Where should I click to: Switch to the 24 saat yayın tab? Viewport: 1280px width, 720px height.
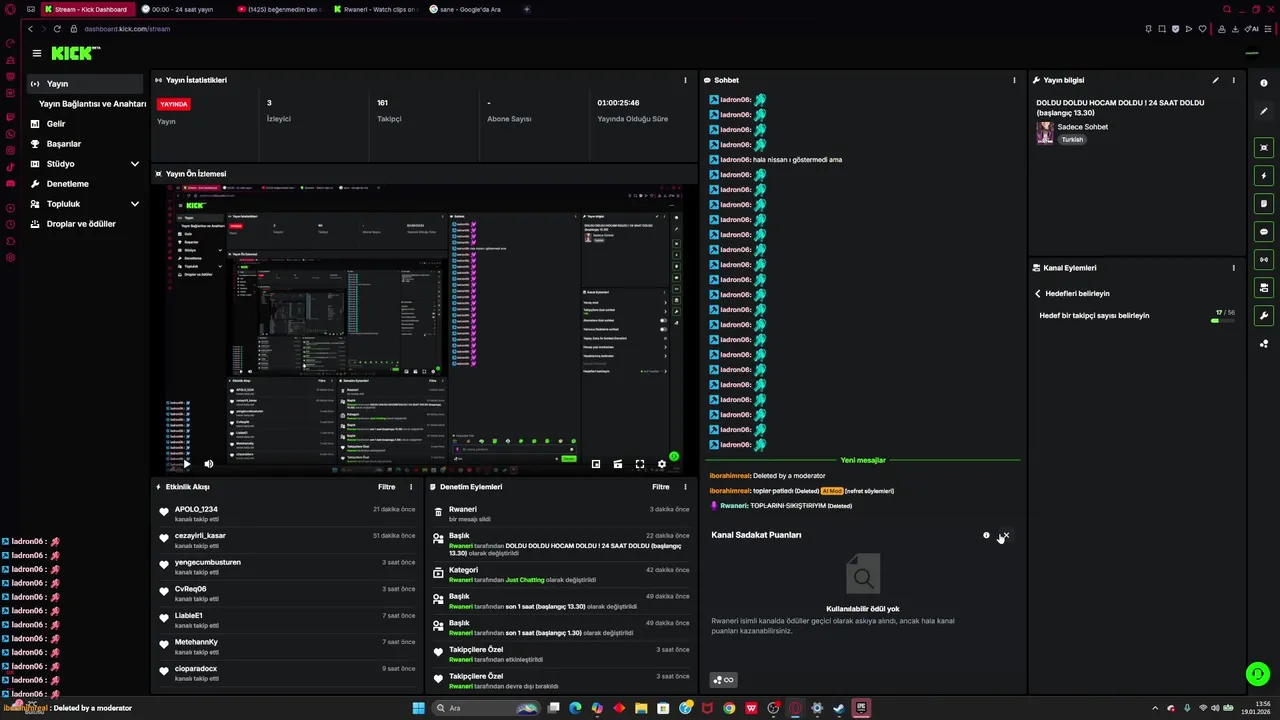[183, 9]
